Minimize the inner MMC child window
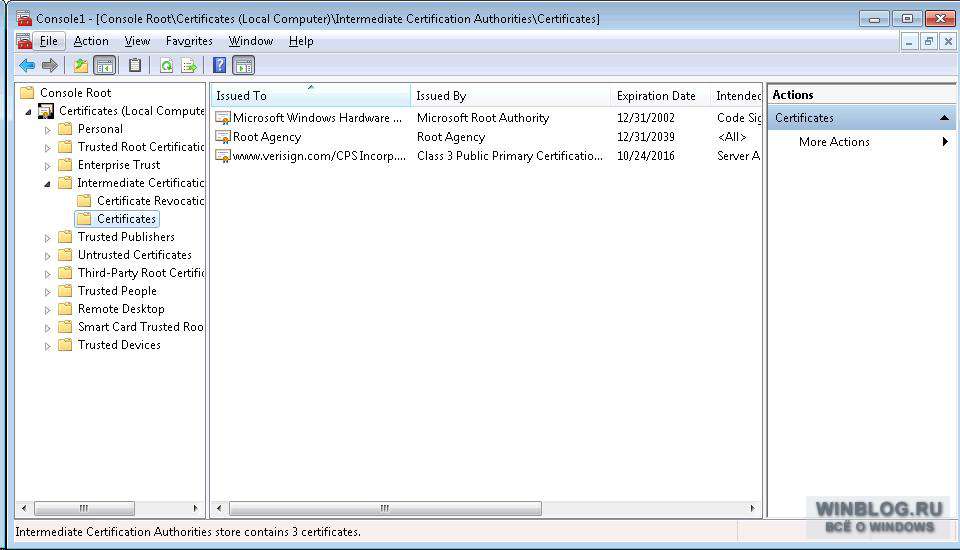The width and height of the screenshot is (960, 550). pyautogui.click(x=909, y=42)
